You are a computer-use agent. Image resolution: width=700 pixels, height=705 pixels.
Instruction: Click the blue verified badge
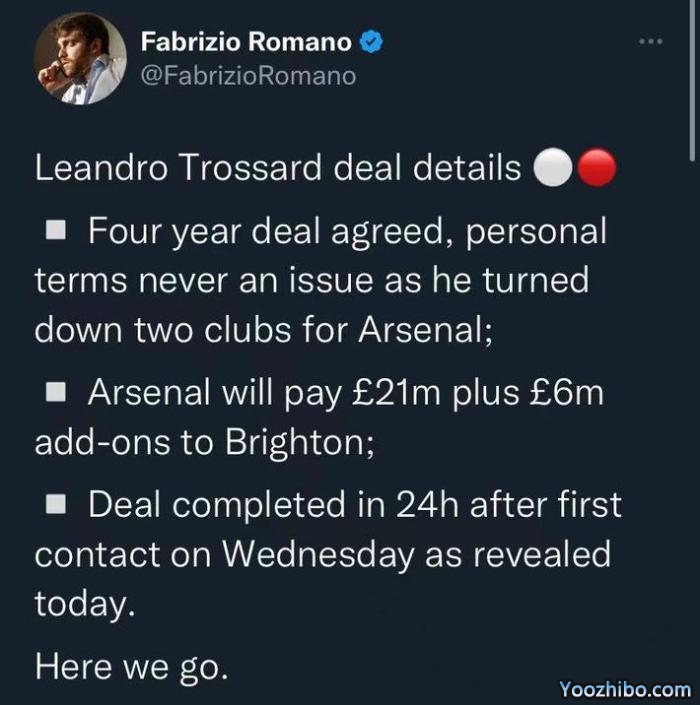tap(372, 42)
